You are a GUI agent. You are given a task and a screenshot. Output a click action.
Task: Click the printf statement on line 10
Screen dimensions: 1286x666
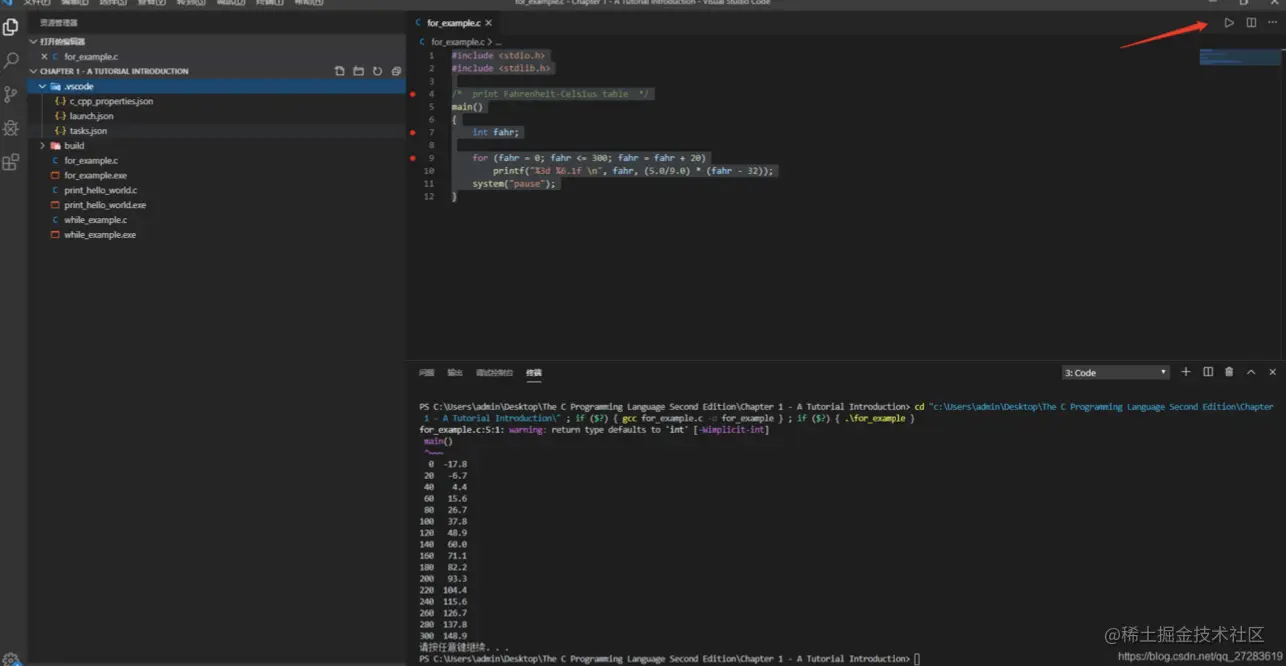coord(633,171)
